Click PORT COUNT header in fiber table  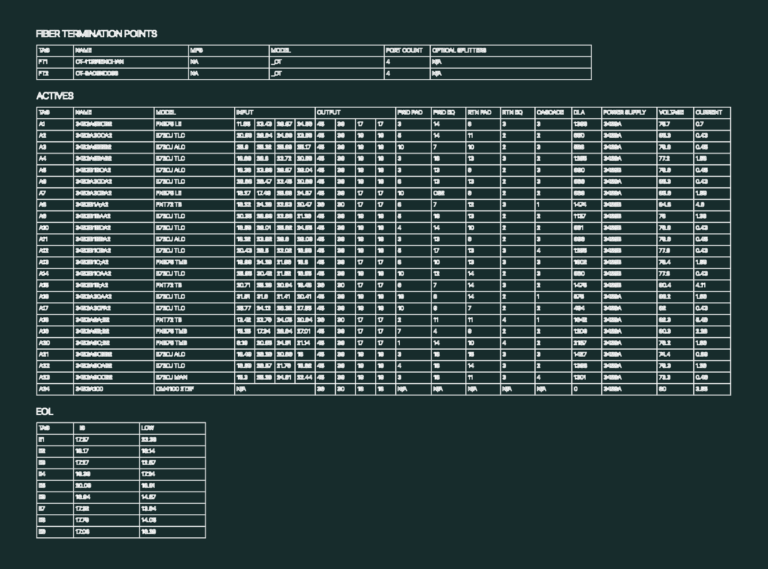pos(404,50)
